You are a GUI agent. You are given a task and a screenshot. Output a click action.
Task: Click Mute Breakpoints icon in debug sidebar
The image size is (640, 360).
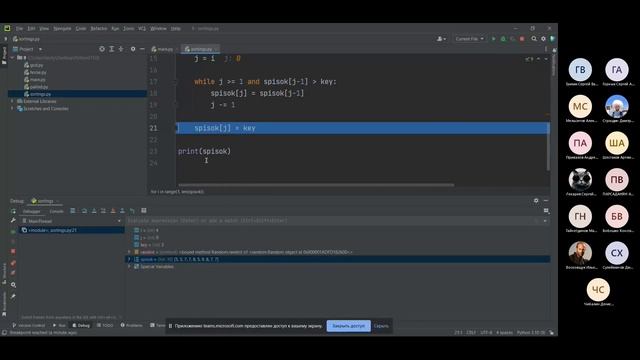point(13,272)
